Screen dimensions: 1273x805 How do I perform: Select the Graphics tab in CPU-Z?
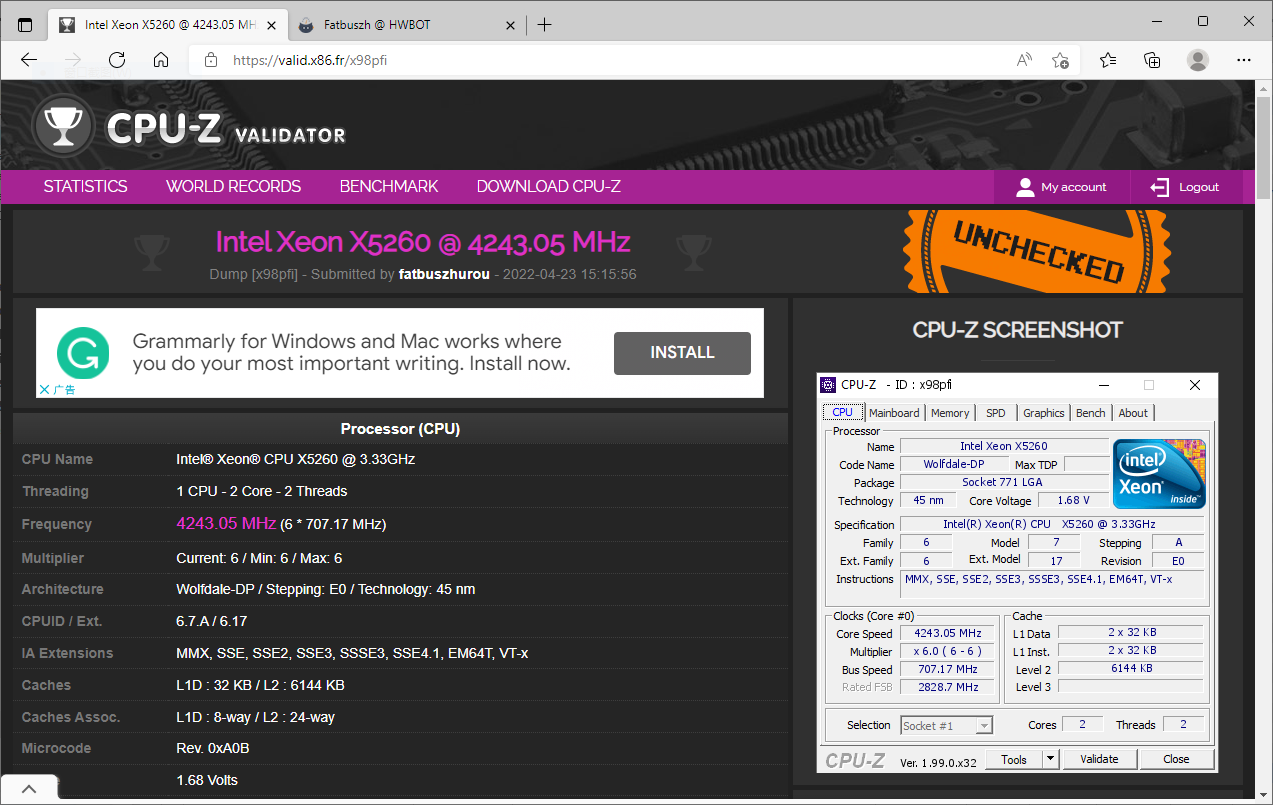click(1044, 413)
